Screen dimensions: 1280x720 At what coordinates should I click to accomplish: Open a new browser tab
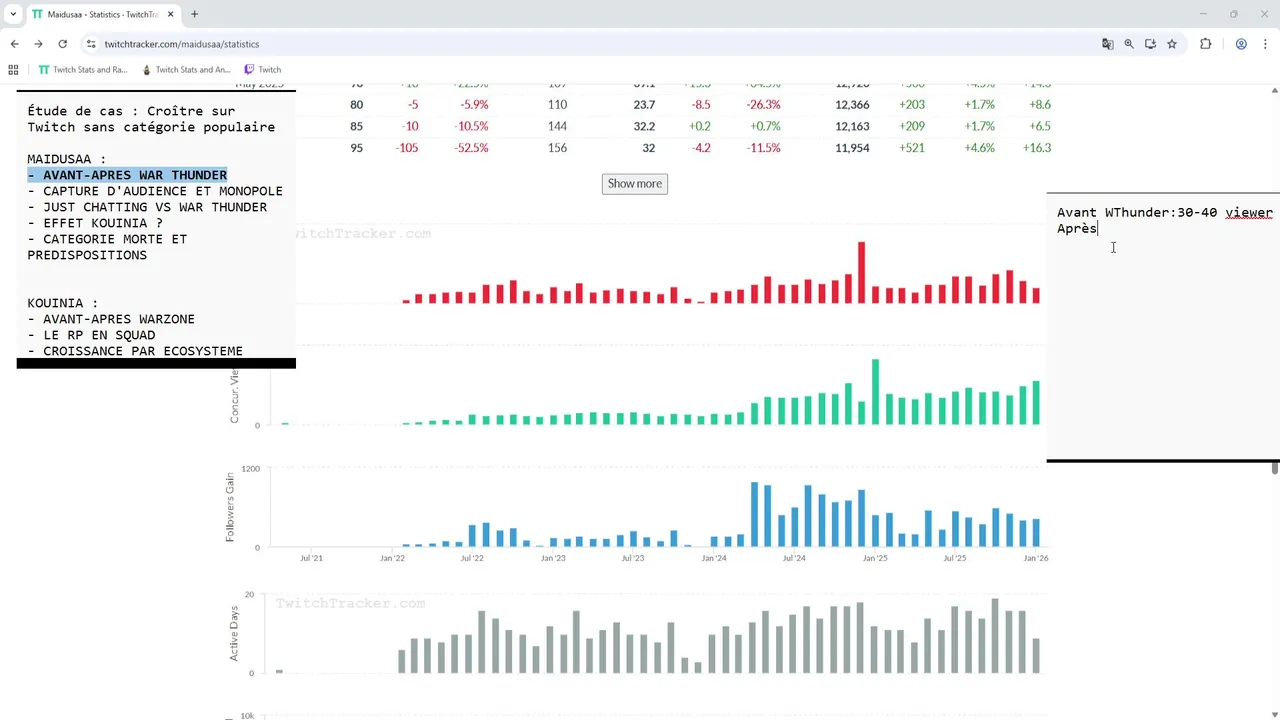pos(194,14)
